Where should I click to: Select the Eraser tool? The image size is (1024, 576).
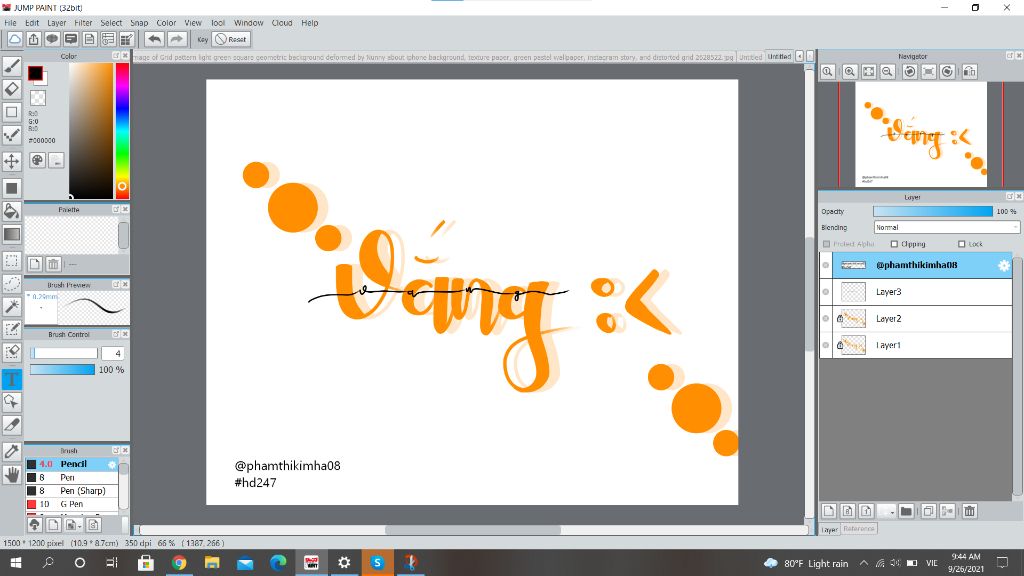(x=12, y=89)
